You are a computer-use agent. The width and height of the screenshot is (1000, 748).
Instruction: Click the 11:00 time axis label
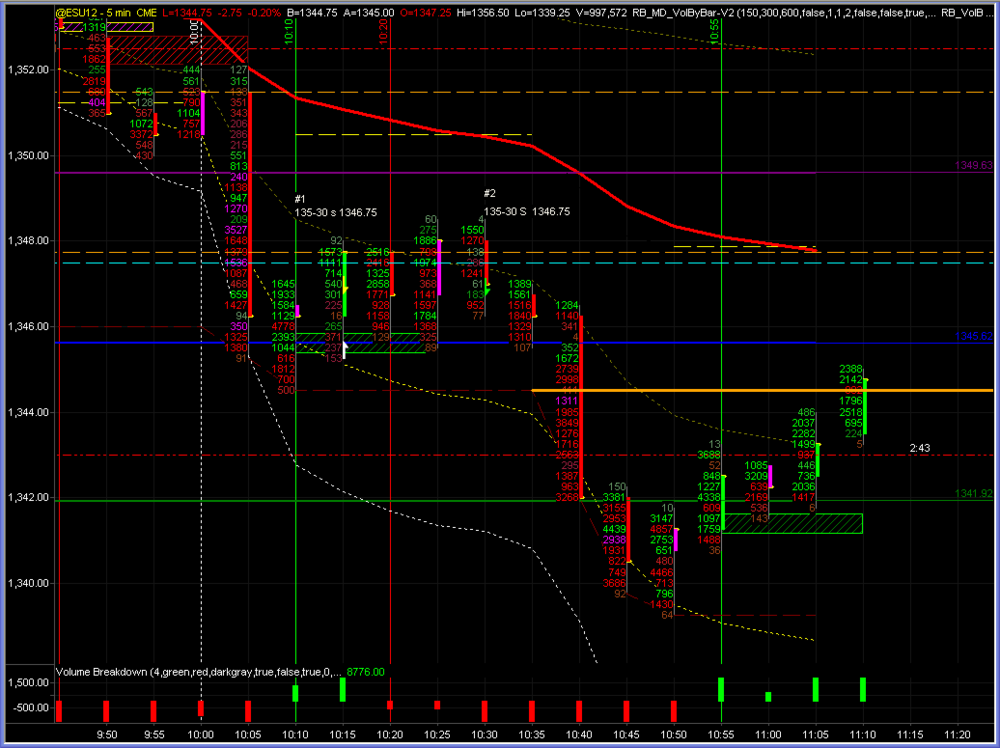tap(768, 735)
